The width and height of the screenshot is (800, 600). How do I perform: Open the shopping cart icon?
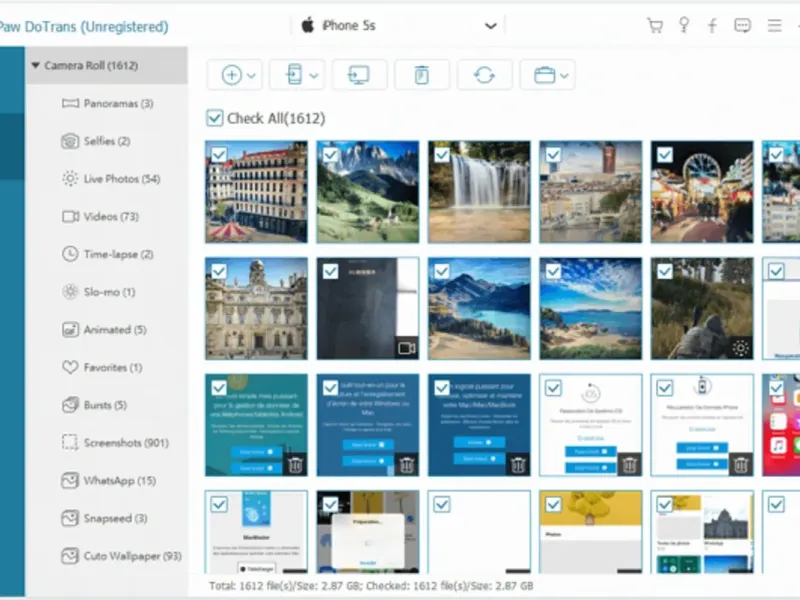click(655, 26)
